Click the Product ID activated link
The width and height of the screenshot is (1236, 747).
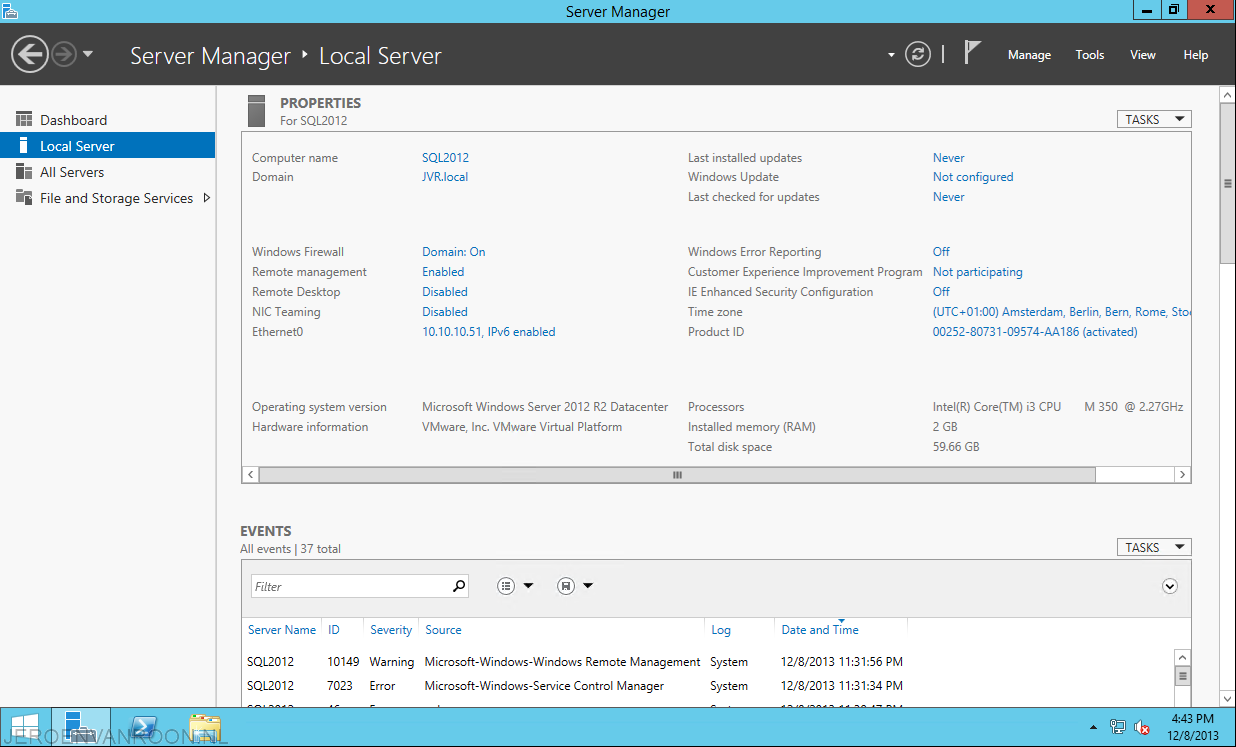(1035, 332)
